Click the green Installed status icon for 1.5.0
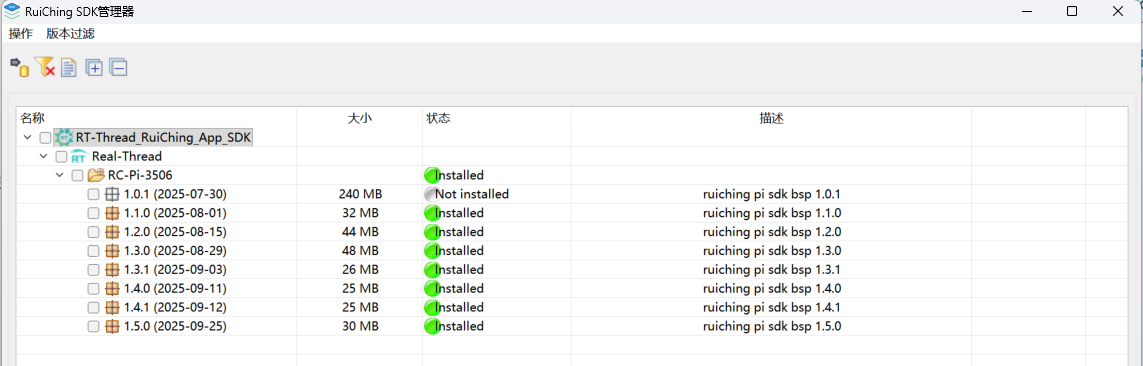Screen dimensions: 1143x366 [432, 326]
